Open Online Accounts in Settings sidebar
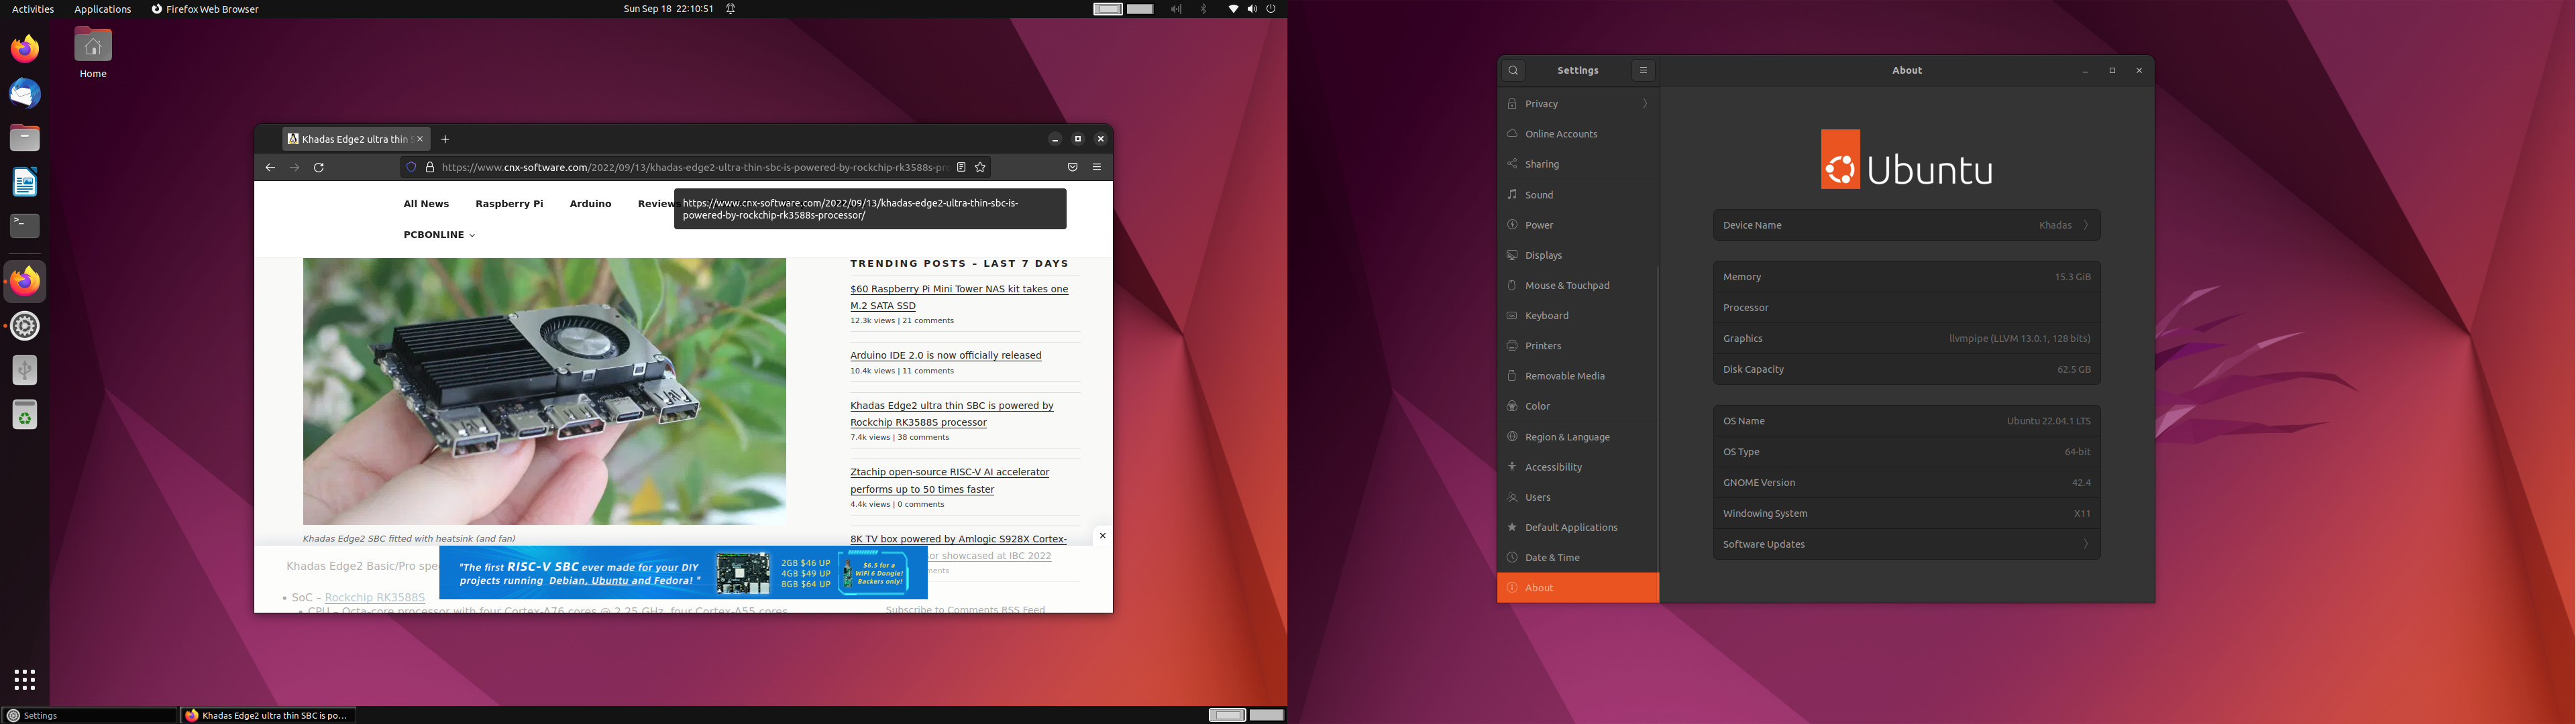The height and width of the screenshot is (724, 2576). [x=1578, y=134]
